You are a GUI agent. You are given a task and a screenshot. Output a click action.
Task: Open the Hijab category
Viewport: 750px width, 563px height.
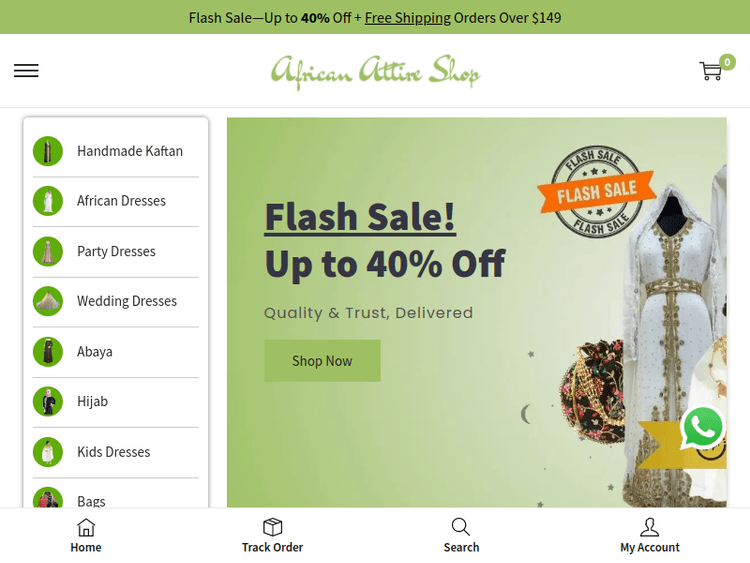[x=116, y=401]
